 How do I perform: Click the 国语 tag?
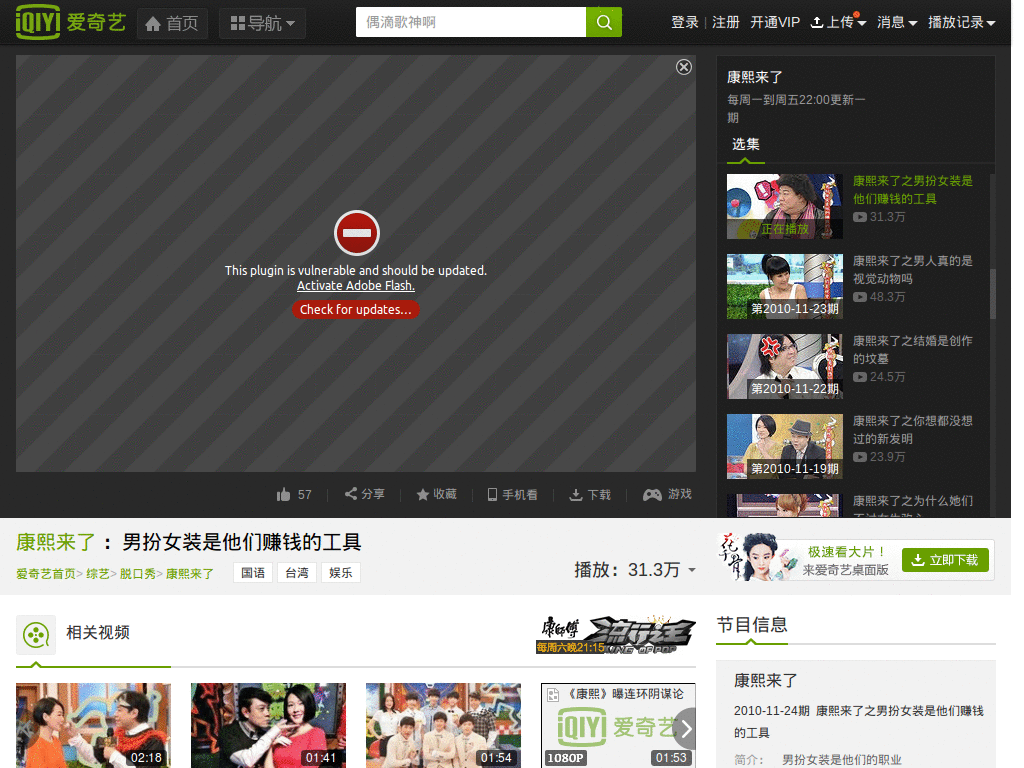pyautogui.click(x=253, y=573)
